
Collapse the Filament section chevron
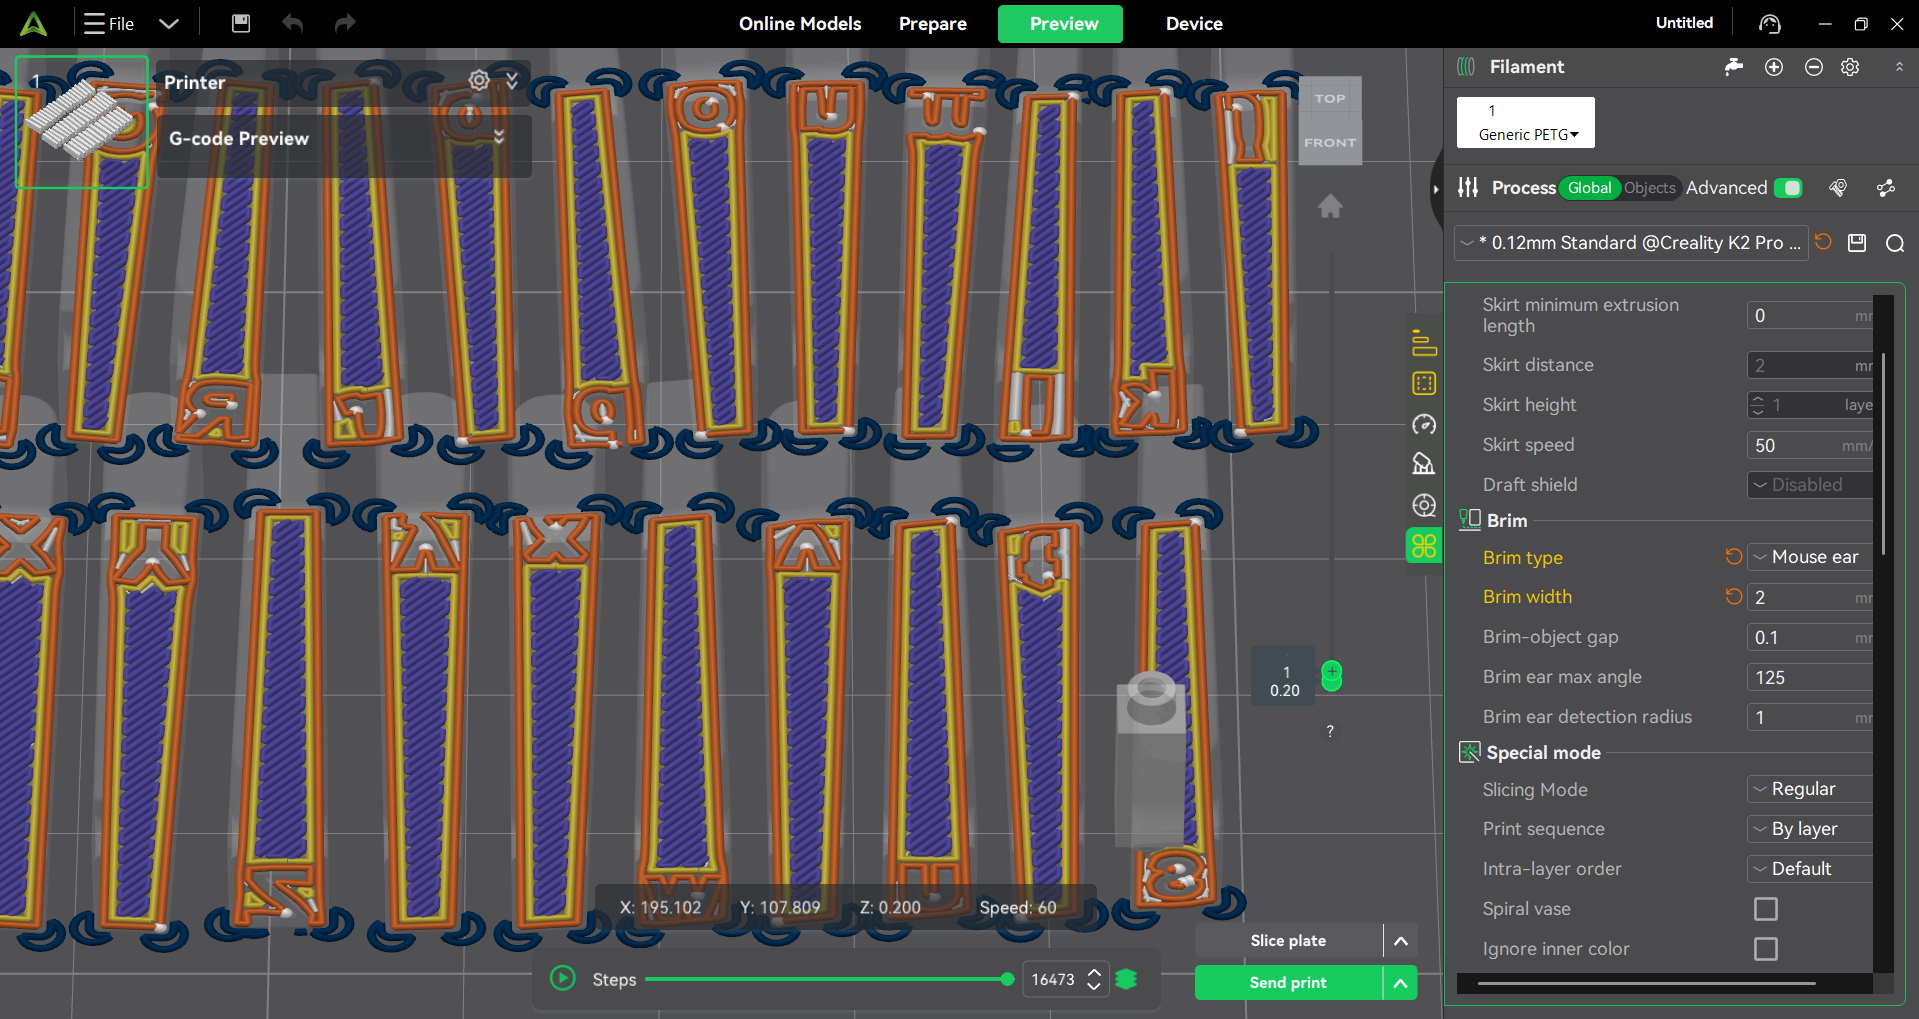click(1899, 67)
